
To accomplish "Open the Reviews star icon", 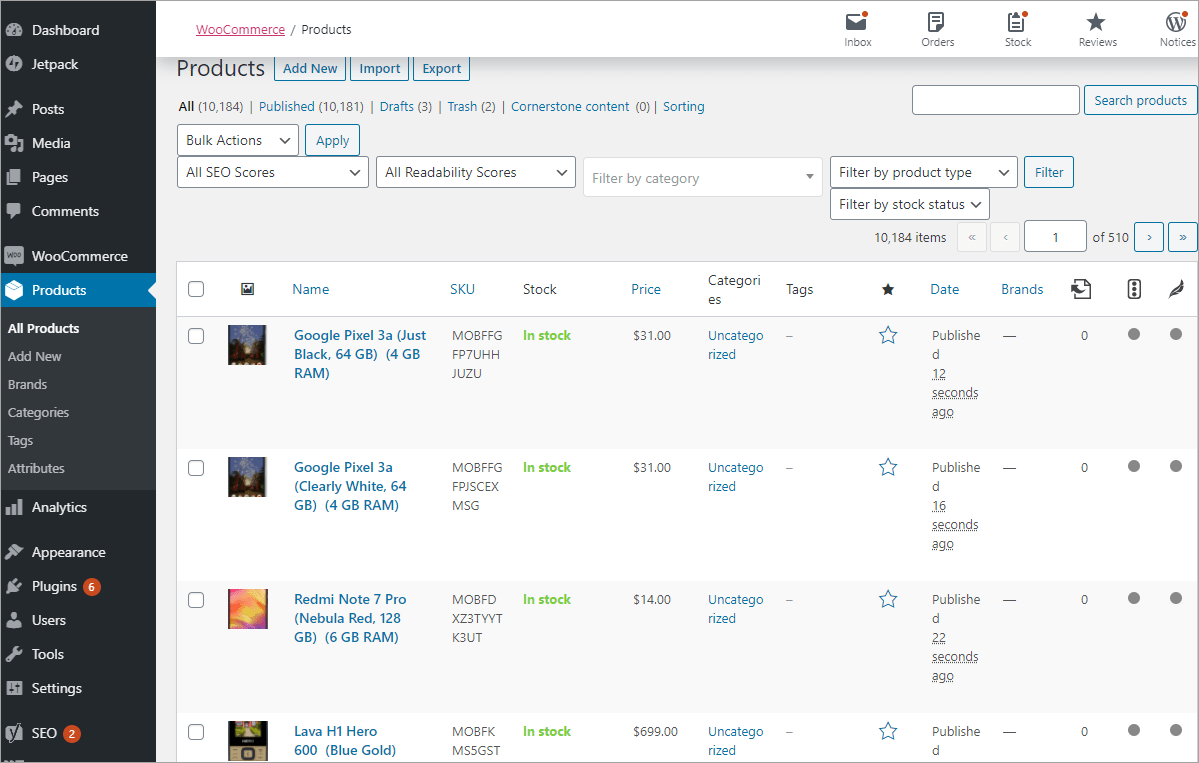I will point(1096,21).
